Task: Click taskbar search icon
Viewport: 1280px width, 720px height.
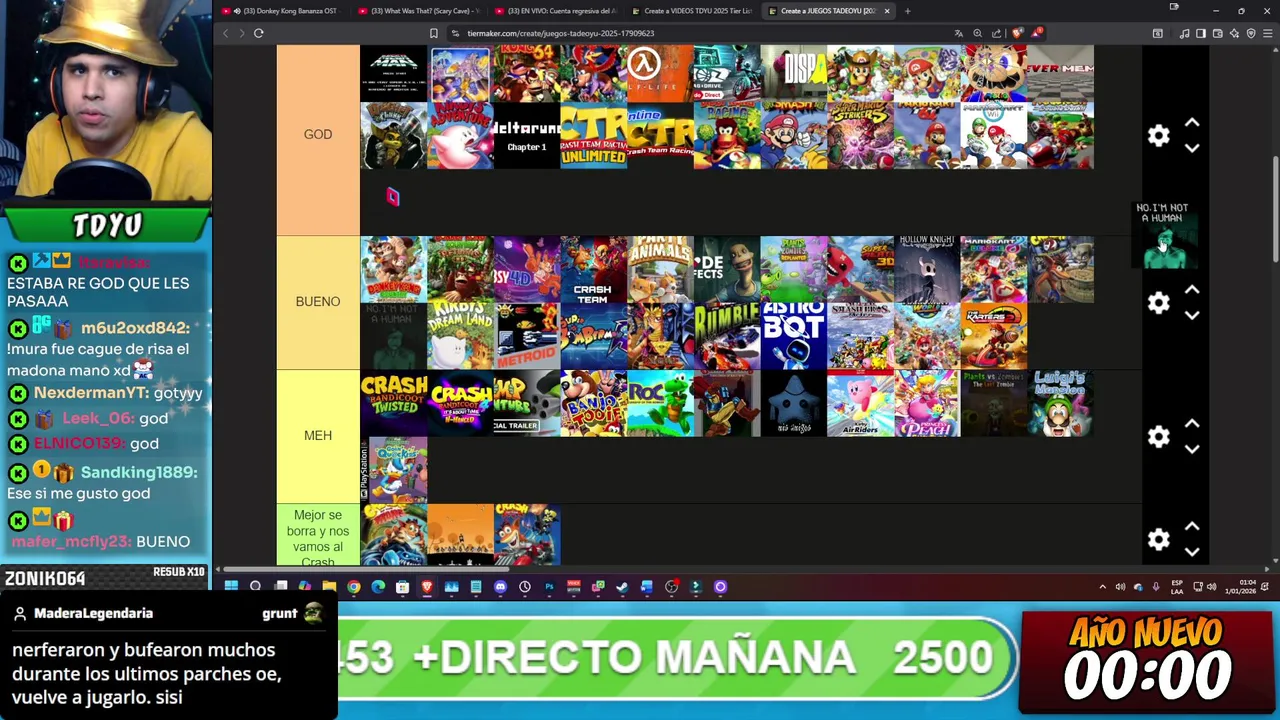Action: pyautogui.click(x=256, y=587)
